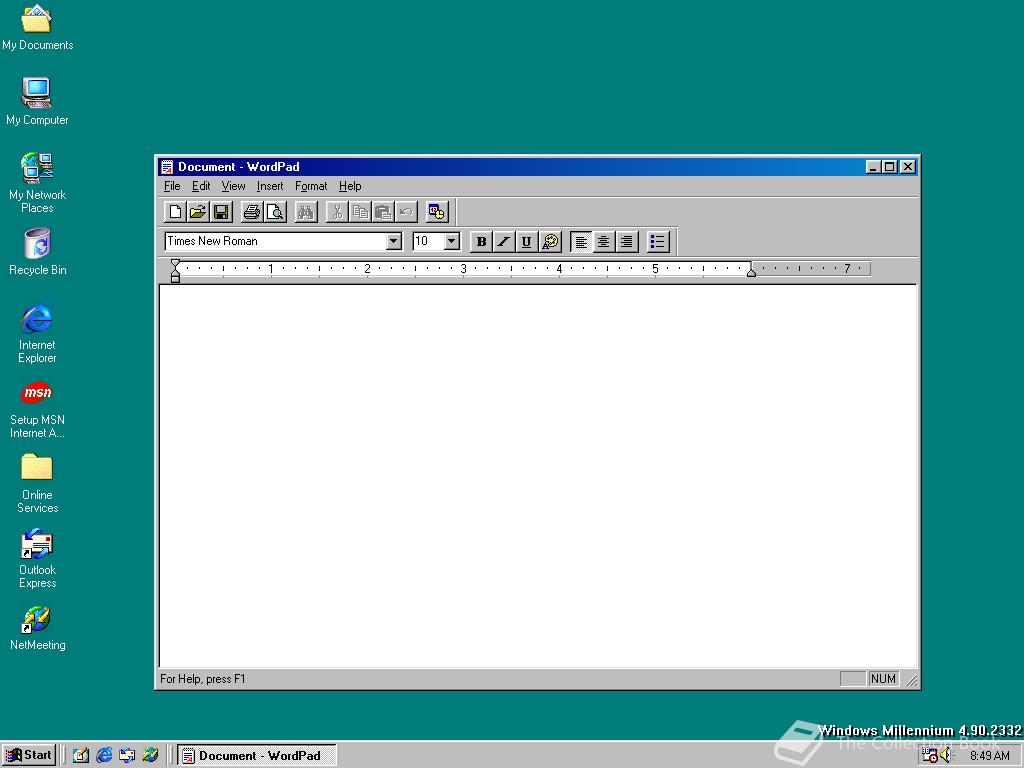
Task: Click the NUM indicator in the status bar
Action: tap(884, 678)
